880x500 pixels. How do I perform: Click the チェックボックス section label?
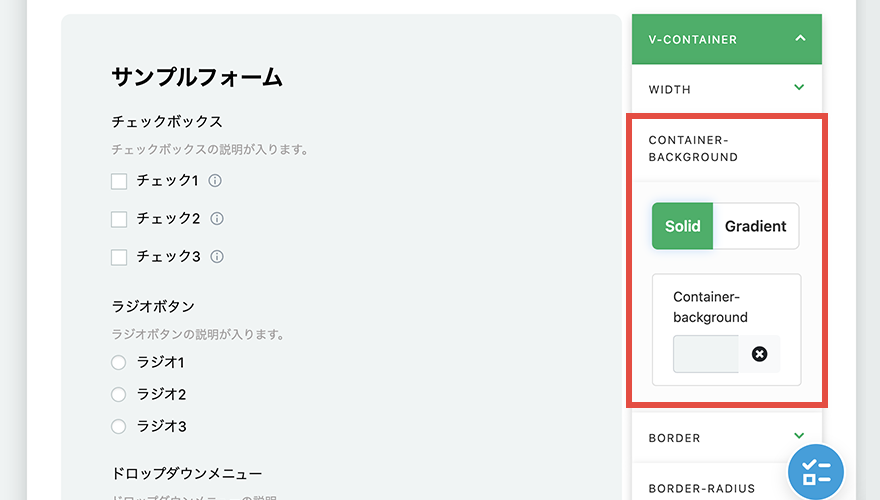pyautogui.click(x=167, y=122)
